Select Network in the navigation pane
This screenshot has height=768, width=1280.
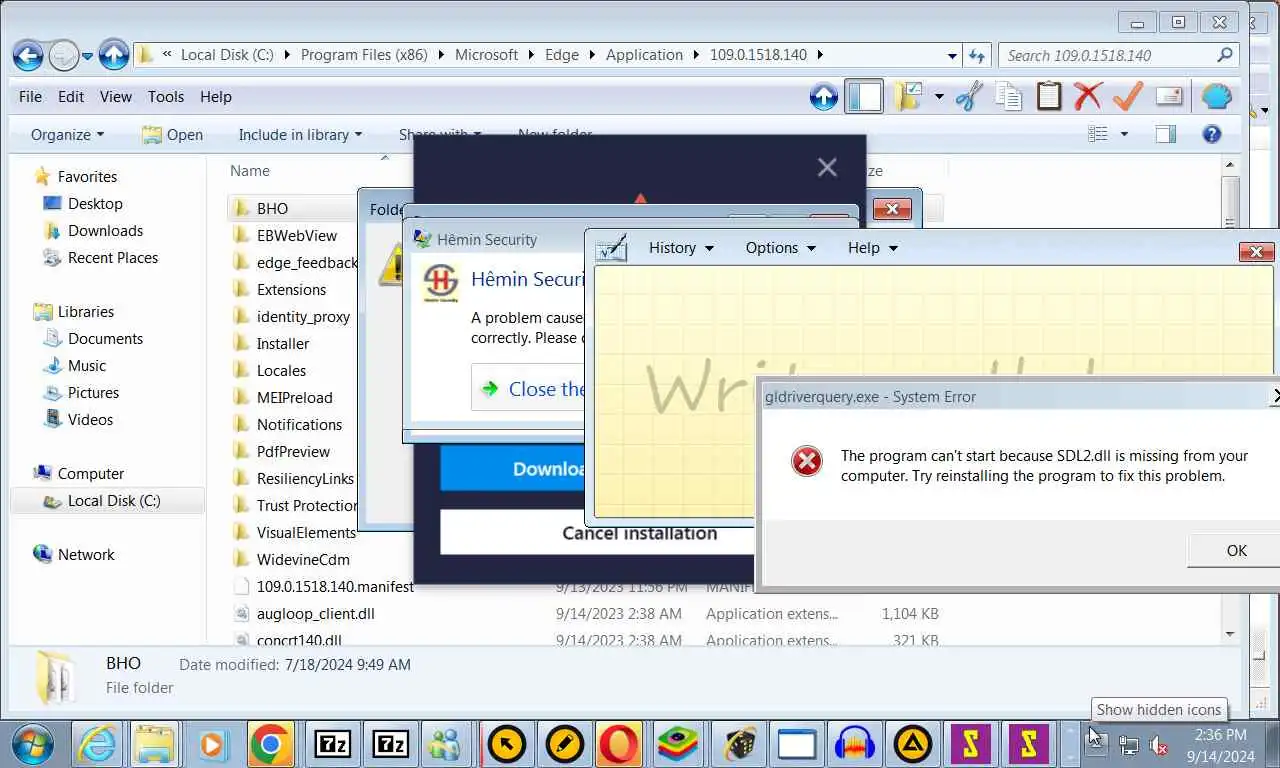[x=86, y=555]
